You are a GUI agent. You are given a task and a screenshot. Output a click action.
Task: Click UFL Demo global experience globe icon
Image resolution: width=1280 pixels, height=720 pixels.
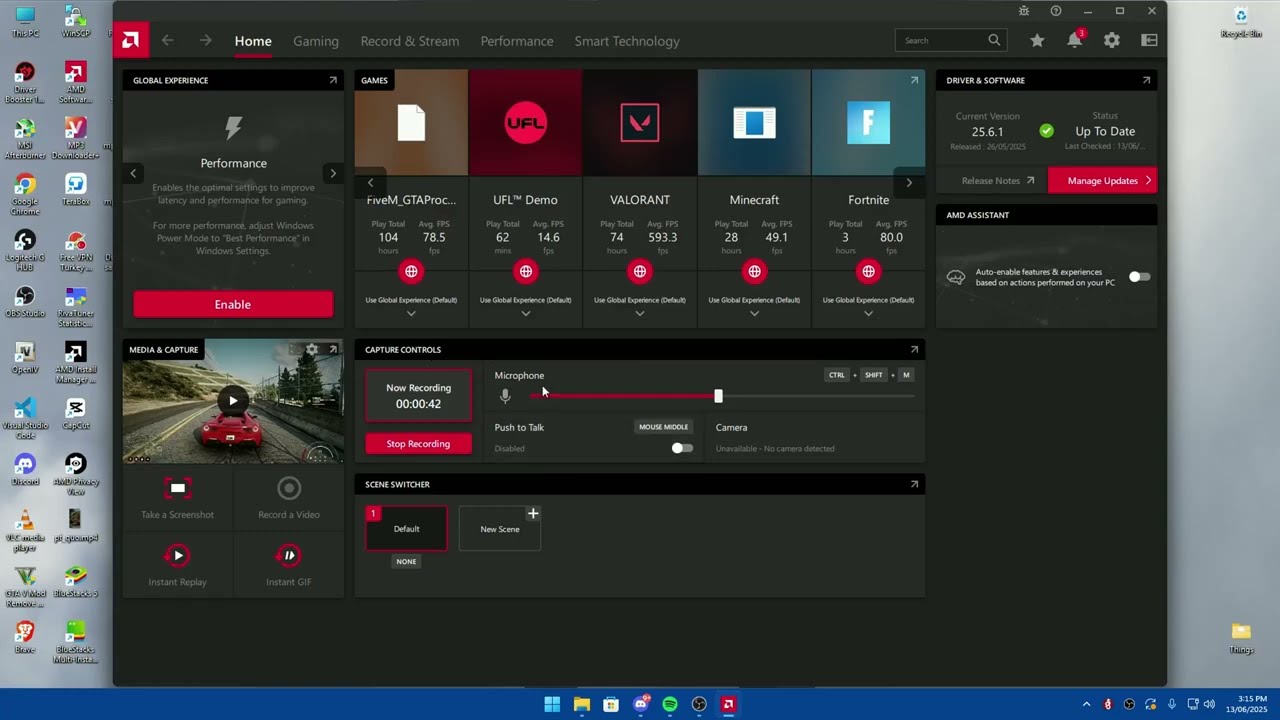(526, 271)
